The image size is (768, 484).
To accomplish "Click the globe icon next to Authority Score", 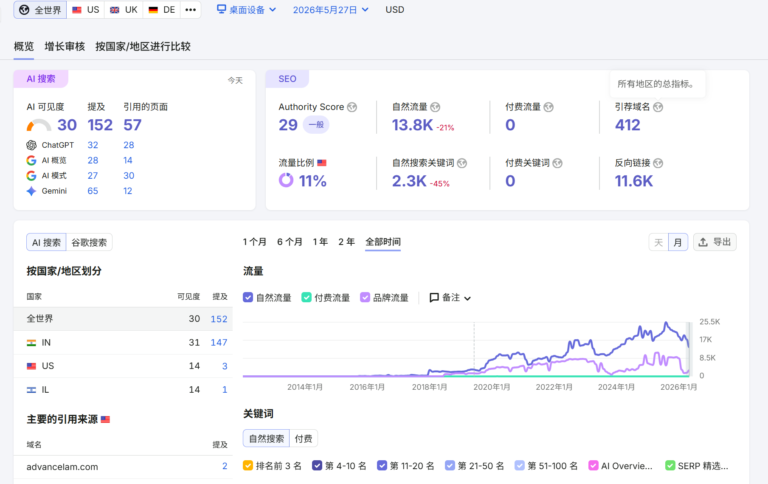I will click(352, 107).
